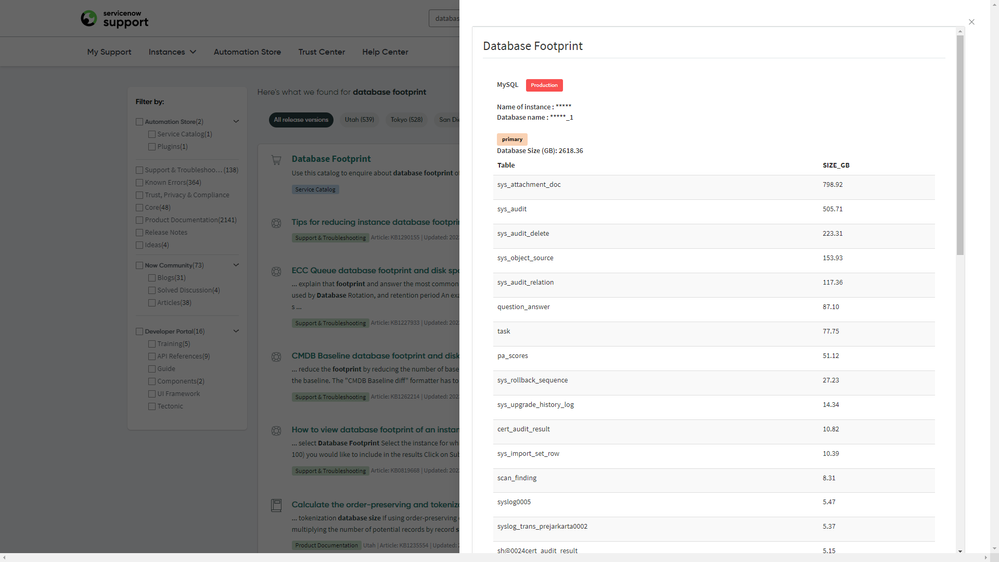Collapse the Automation Store filter group

(x=236, y=122)
